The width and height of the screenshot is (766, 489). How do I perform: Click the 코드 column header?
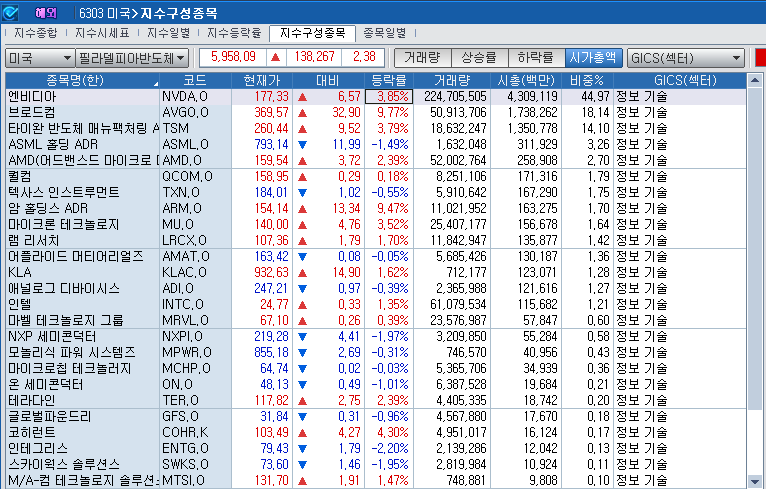coord(195,81)
